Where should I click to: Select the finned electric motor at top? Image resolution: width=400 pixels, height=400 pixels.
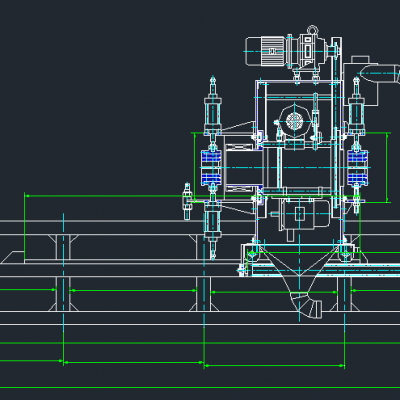click(265, 51)
